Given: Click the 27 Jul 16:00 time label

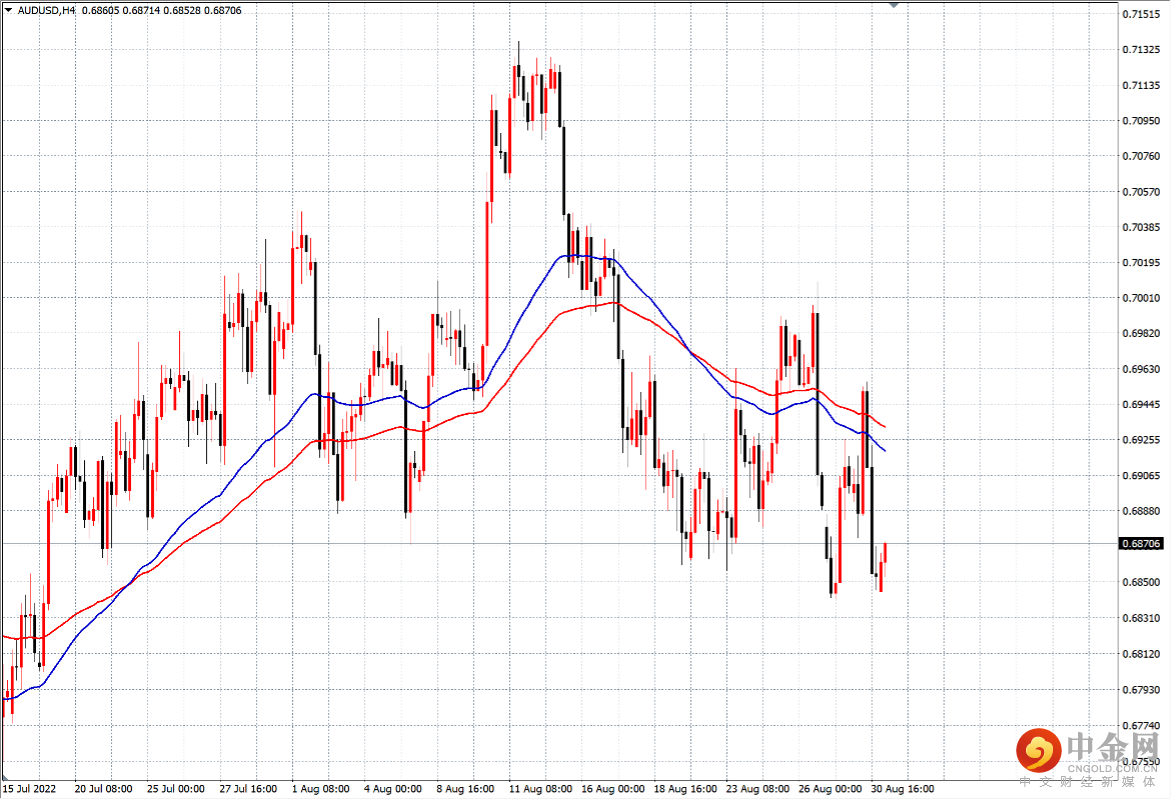Looking at the screenshot, I should 248,790.
